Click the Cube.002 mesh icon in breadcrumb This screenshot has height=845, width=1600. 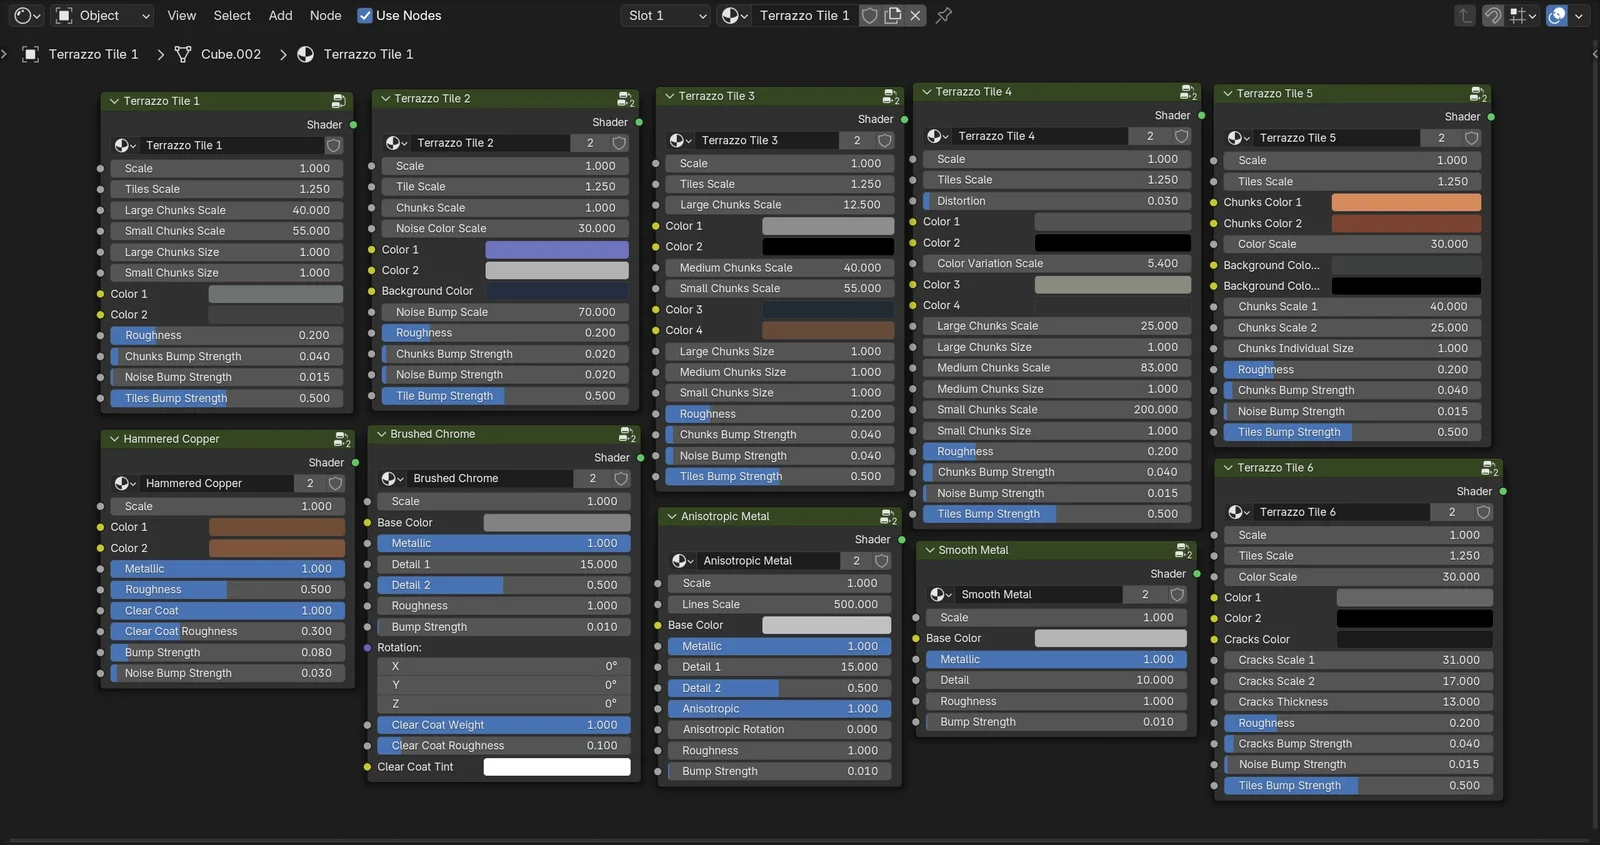[x=183, y=54]
